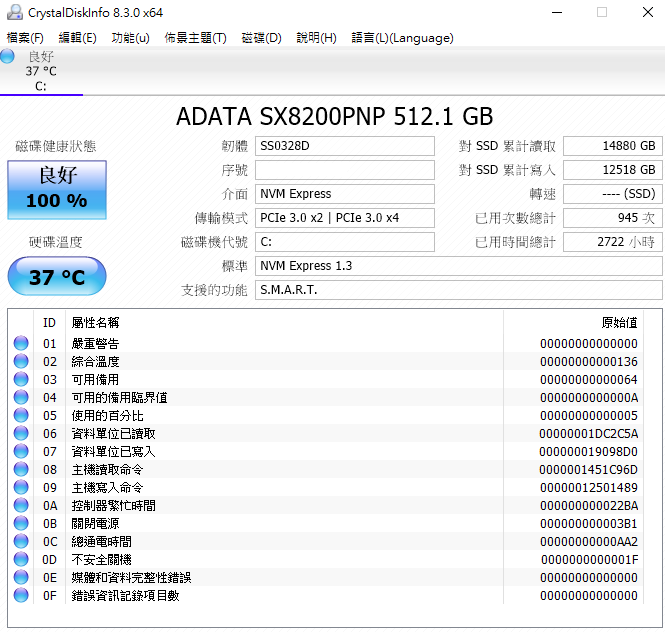Click the 傳輸模式 PCIe 3.0 field
This screenshot has width=665, height=632.
click(x=344, y=218)
